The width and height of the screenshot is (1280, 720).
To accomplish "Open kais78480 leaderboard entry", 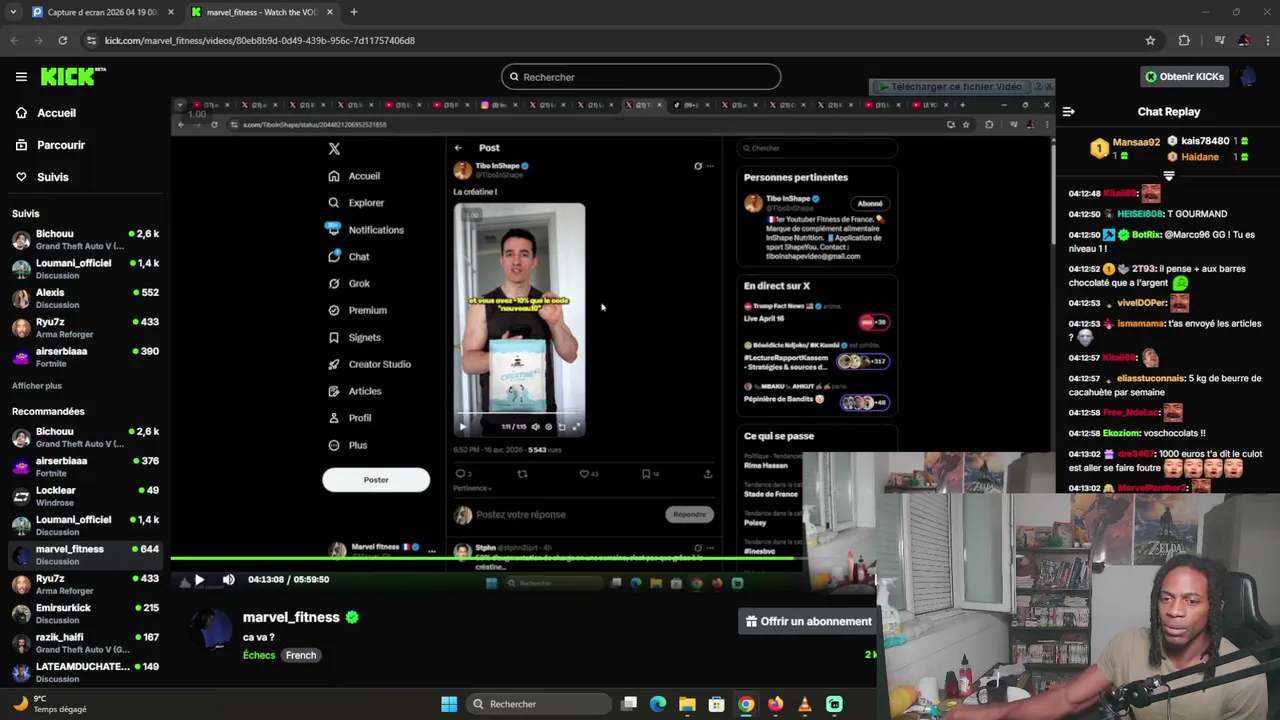I will [1208, 141].
